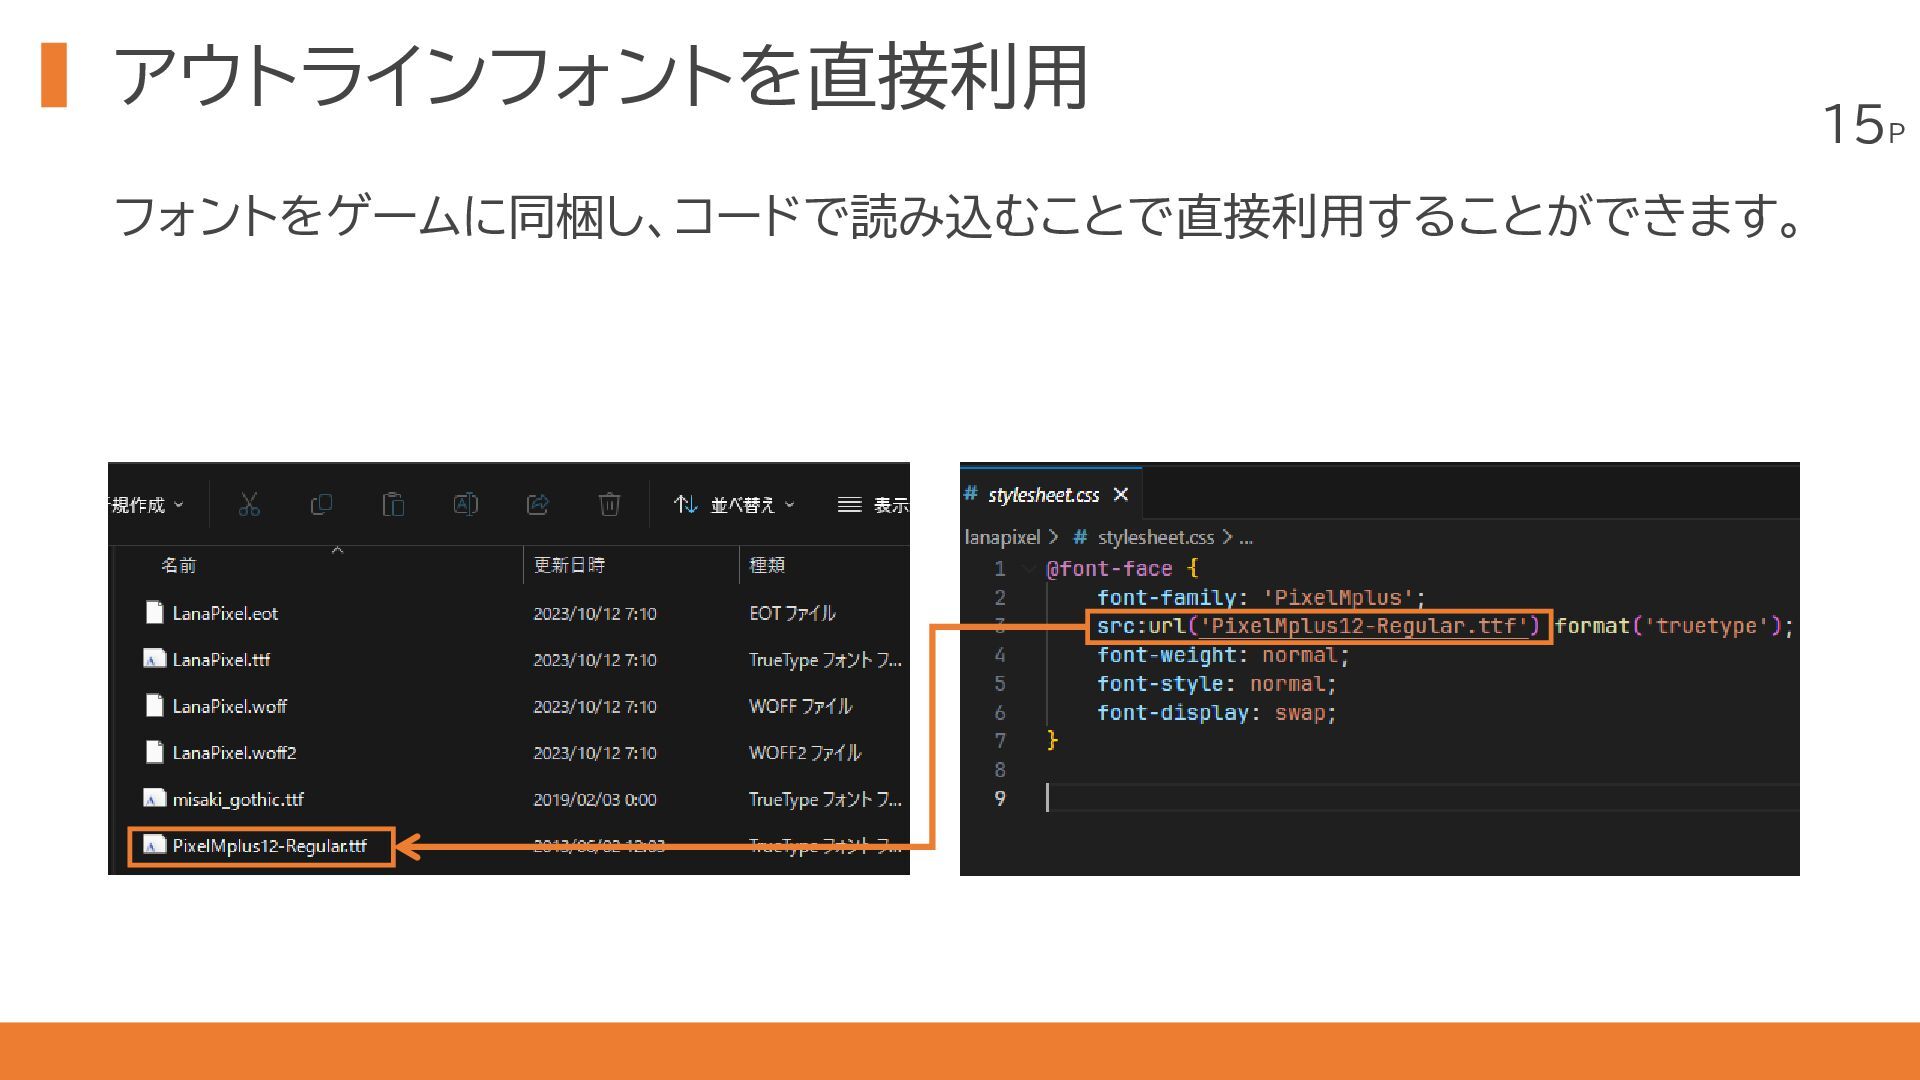The image size is (1920, 1080).
Task: Click the font file icon of misaki_gothic.ttf
Action: [x=154, y=798]
